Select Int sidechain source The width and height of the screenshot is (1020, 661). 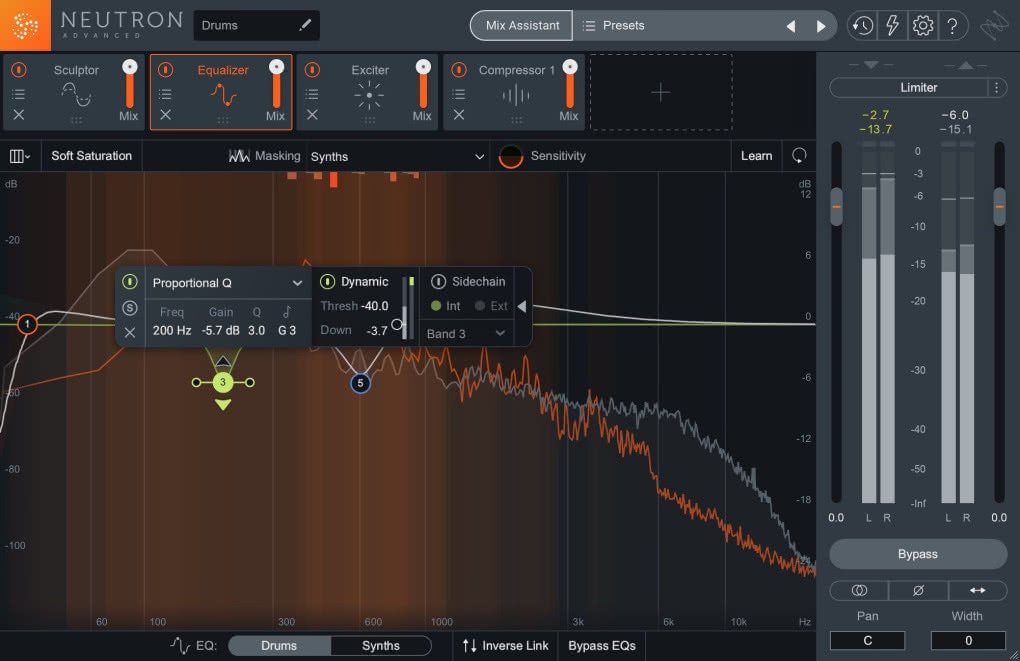pos(445,306)
